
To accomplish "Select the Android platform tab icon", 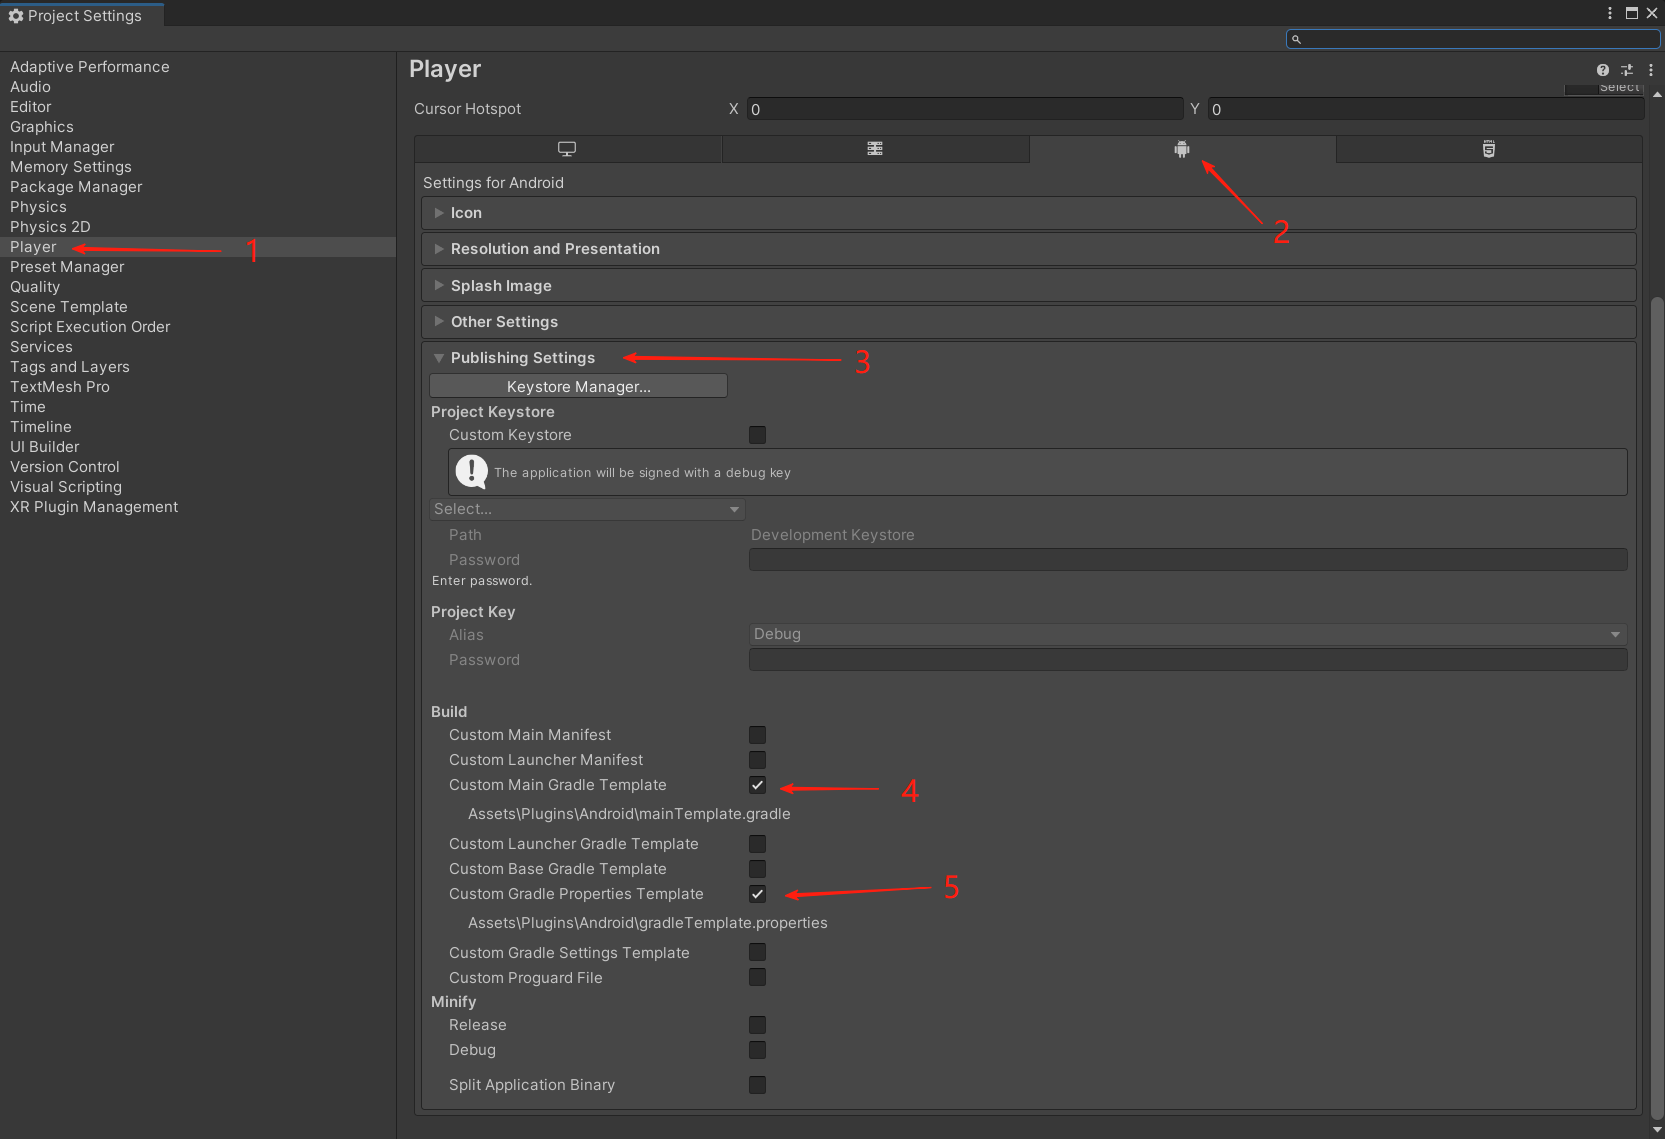I will click(x=1182, y=149).
